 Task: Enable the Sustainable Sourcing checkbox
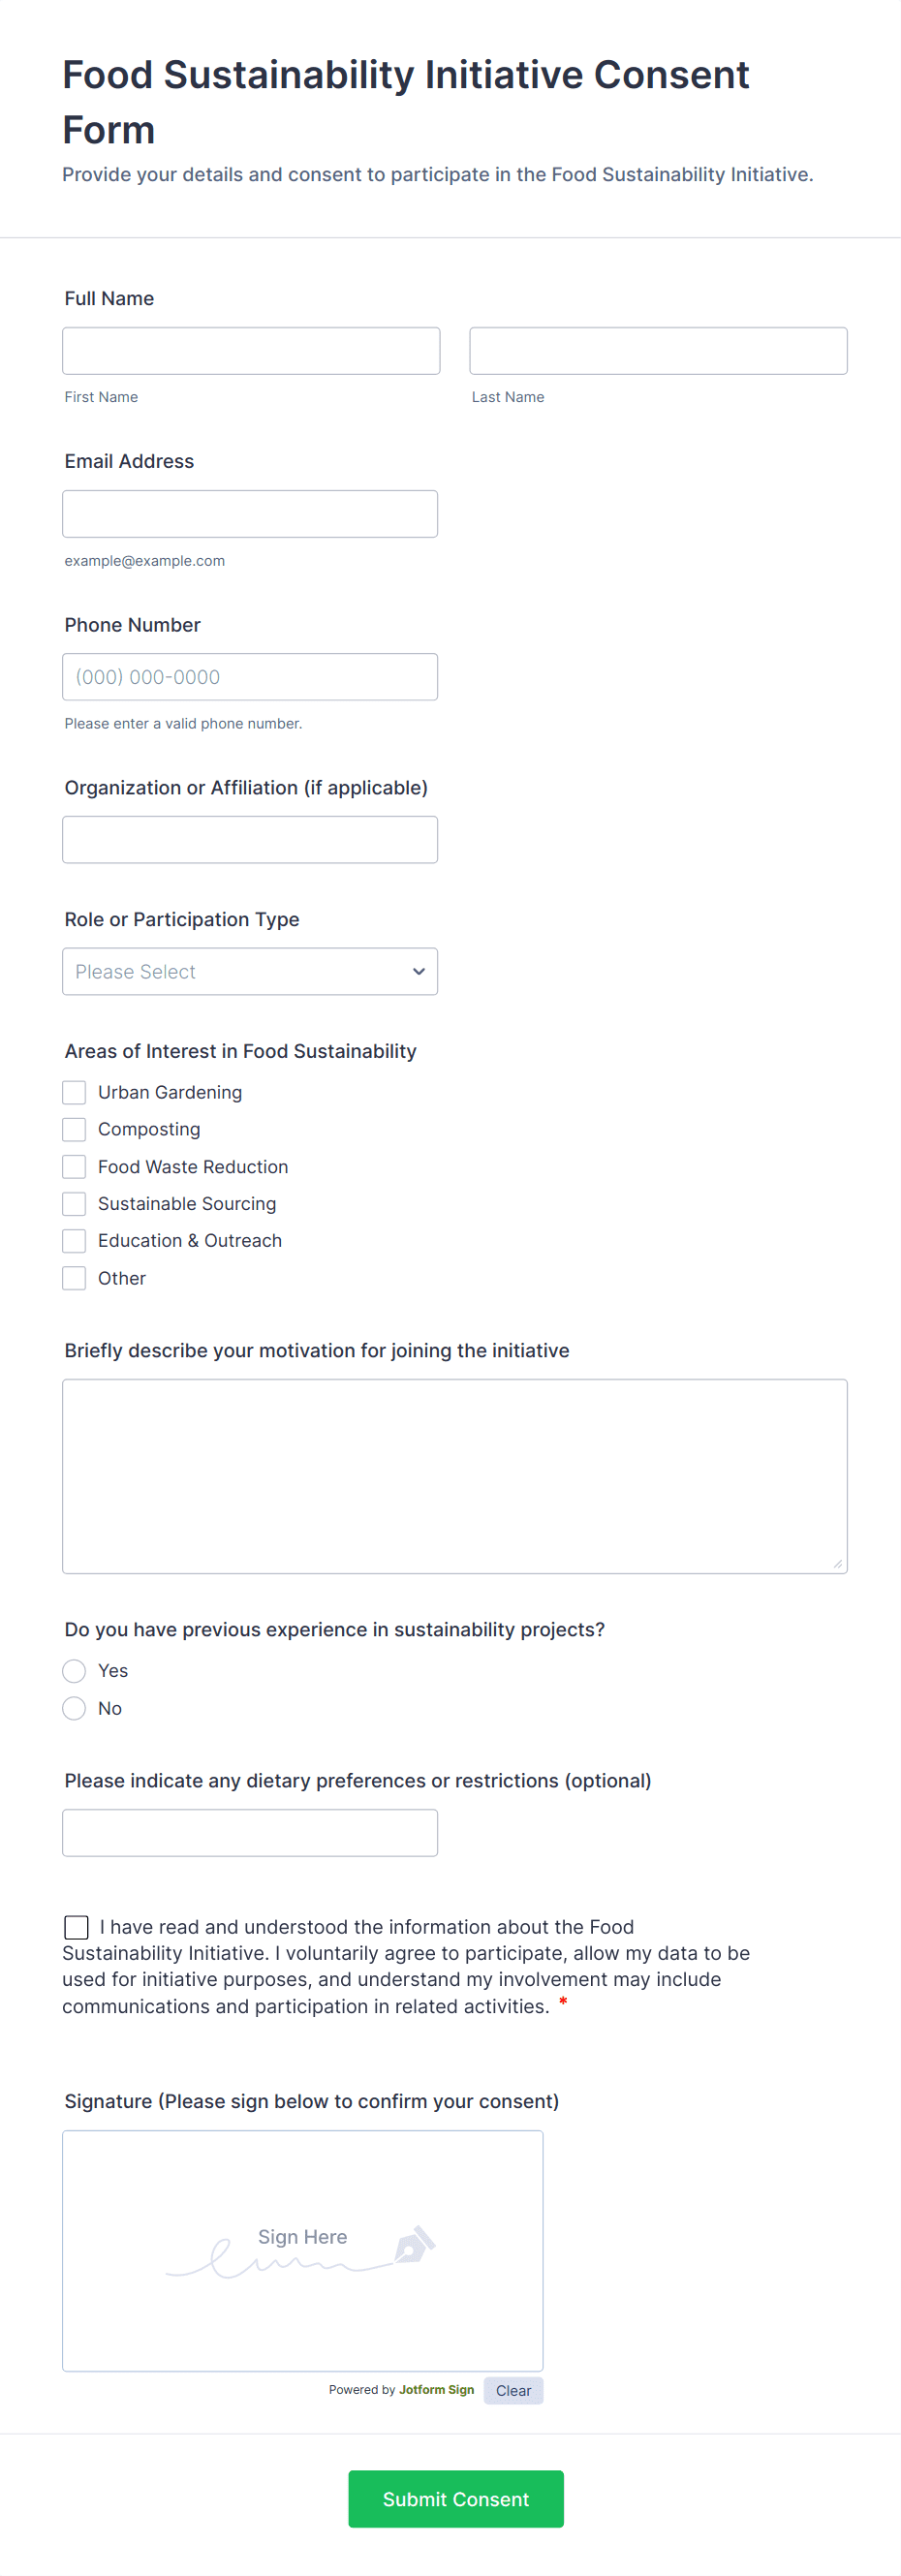coord(74,1204)
